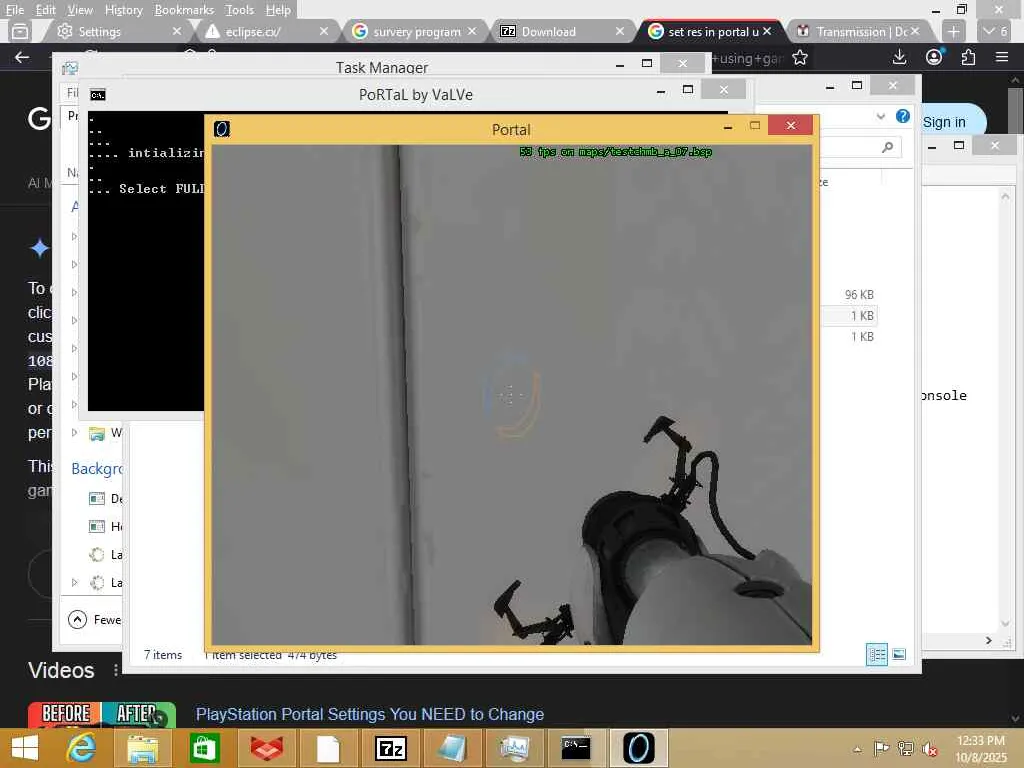Switch to the Transmission browser tab
The image size is (1024, 768).
click(x=857, y=31)
